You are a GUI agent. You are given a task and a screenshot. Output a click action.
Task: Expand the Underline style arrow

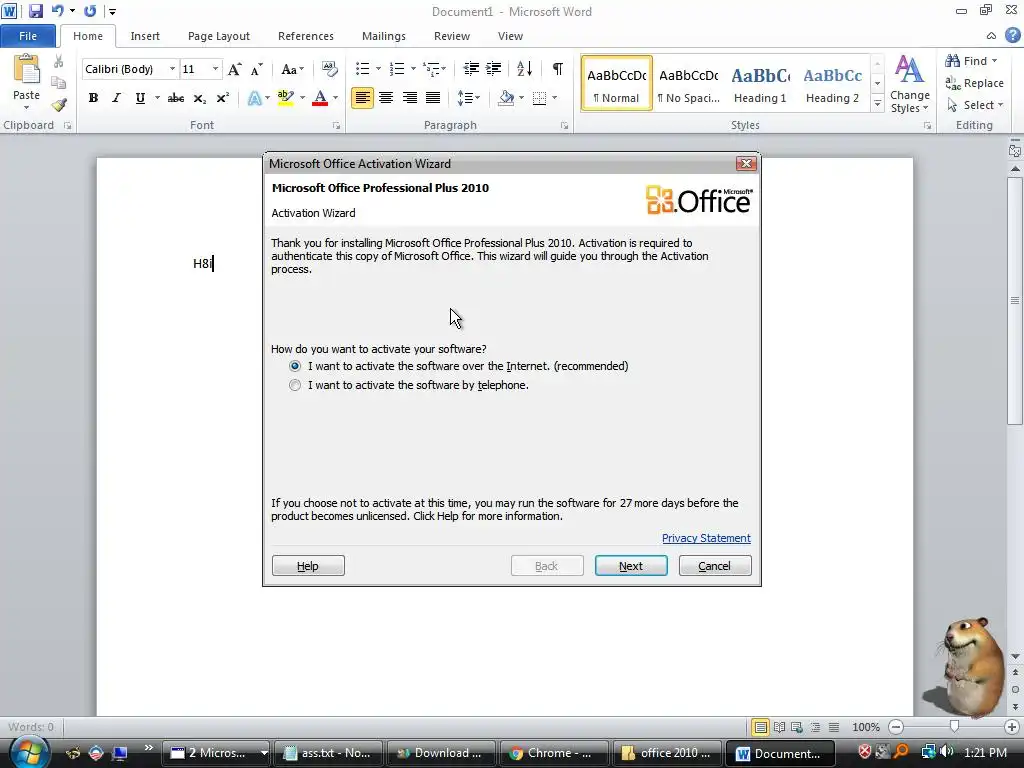coord(157,98)
